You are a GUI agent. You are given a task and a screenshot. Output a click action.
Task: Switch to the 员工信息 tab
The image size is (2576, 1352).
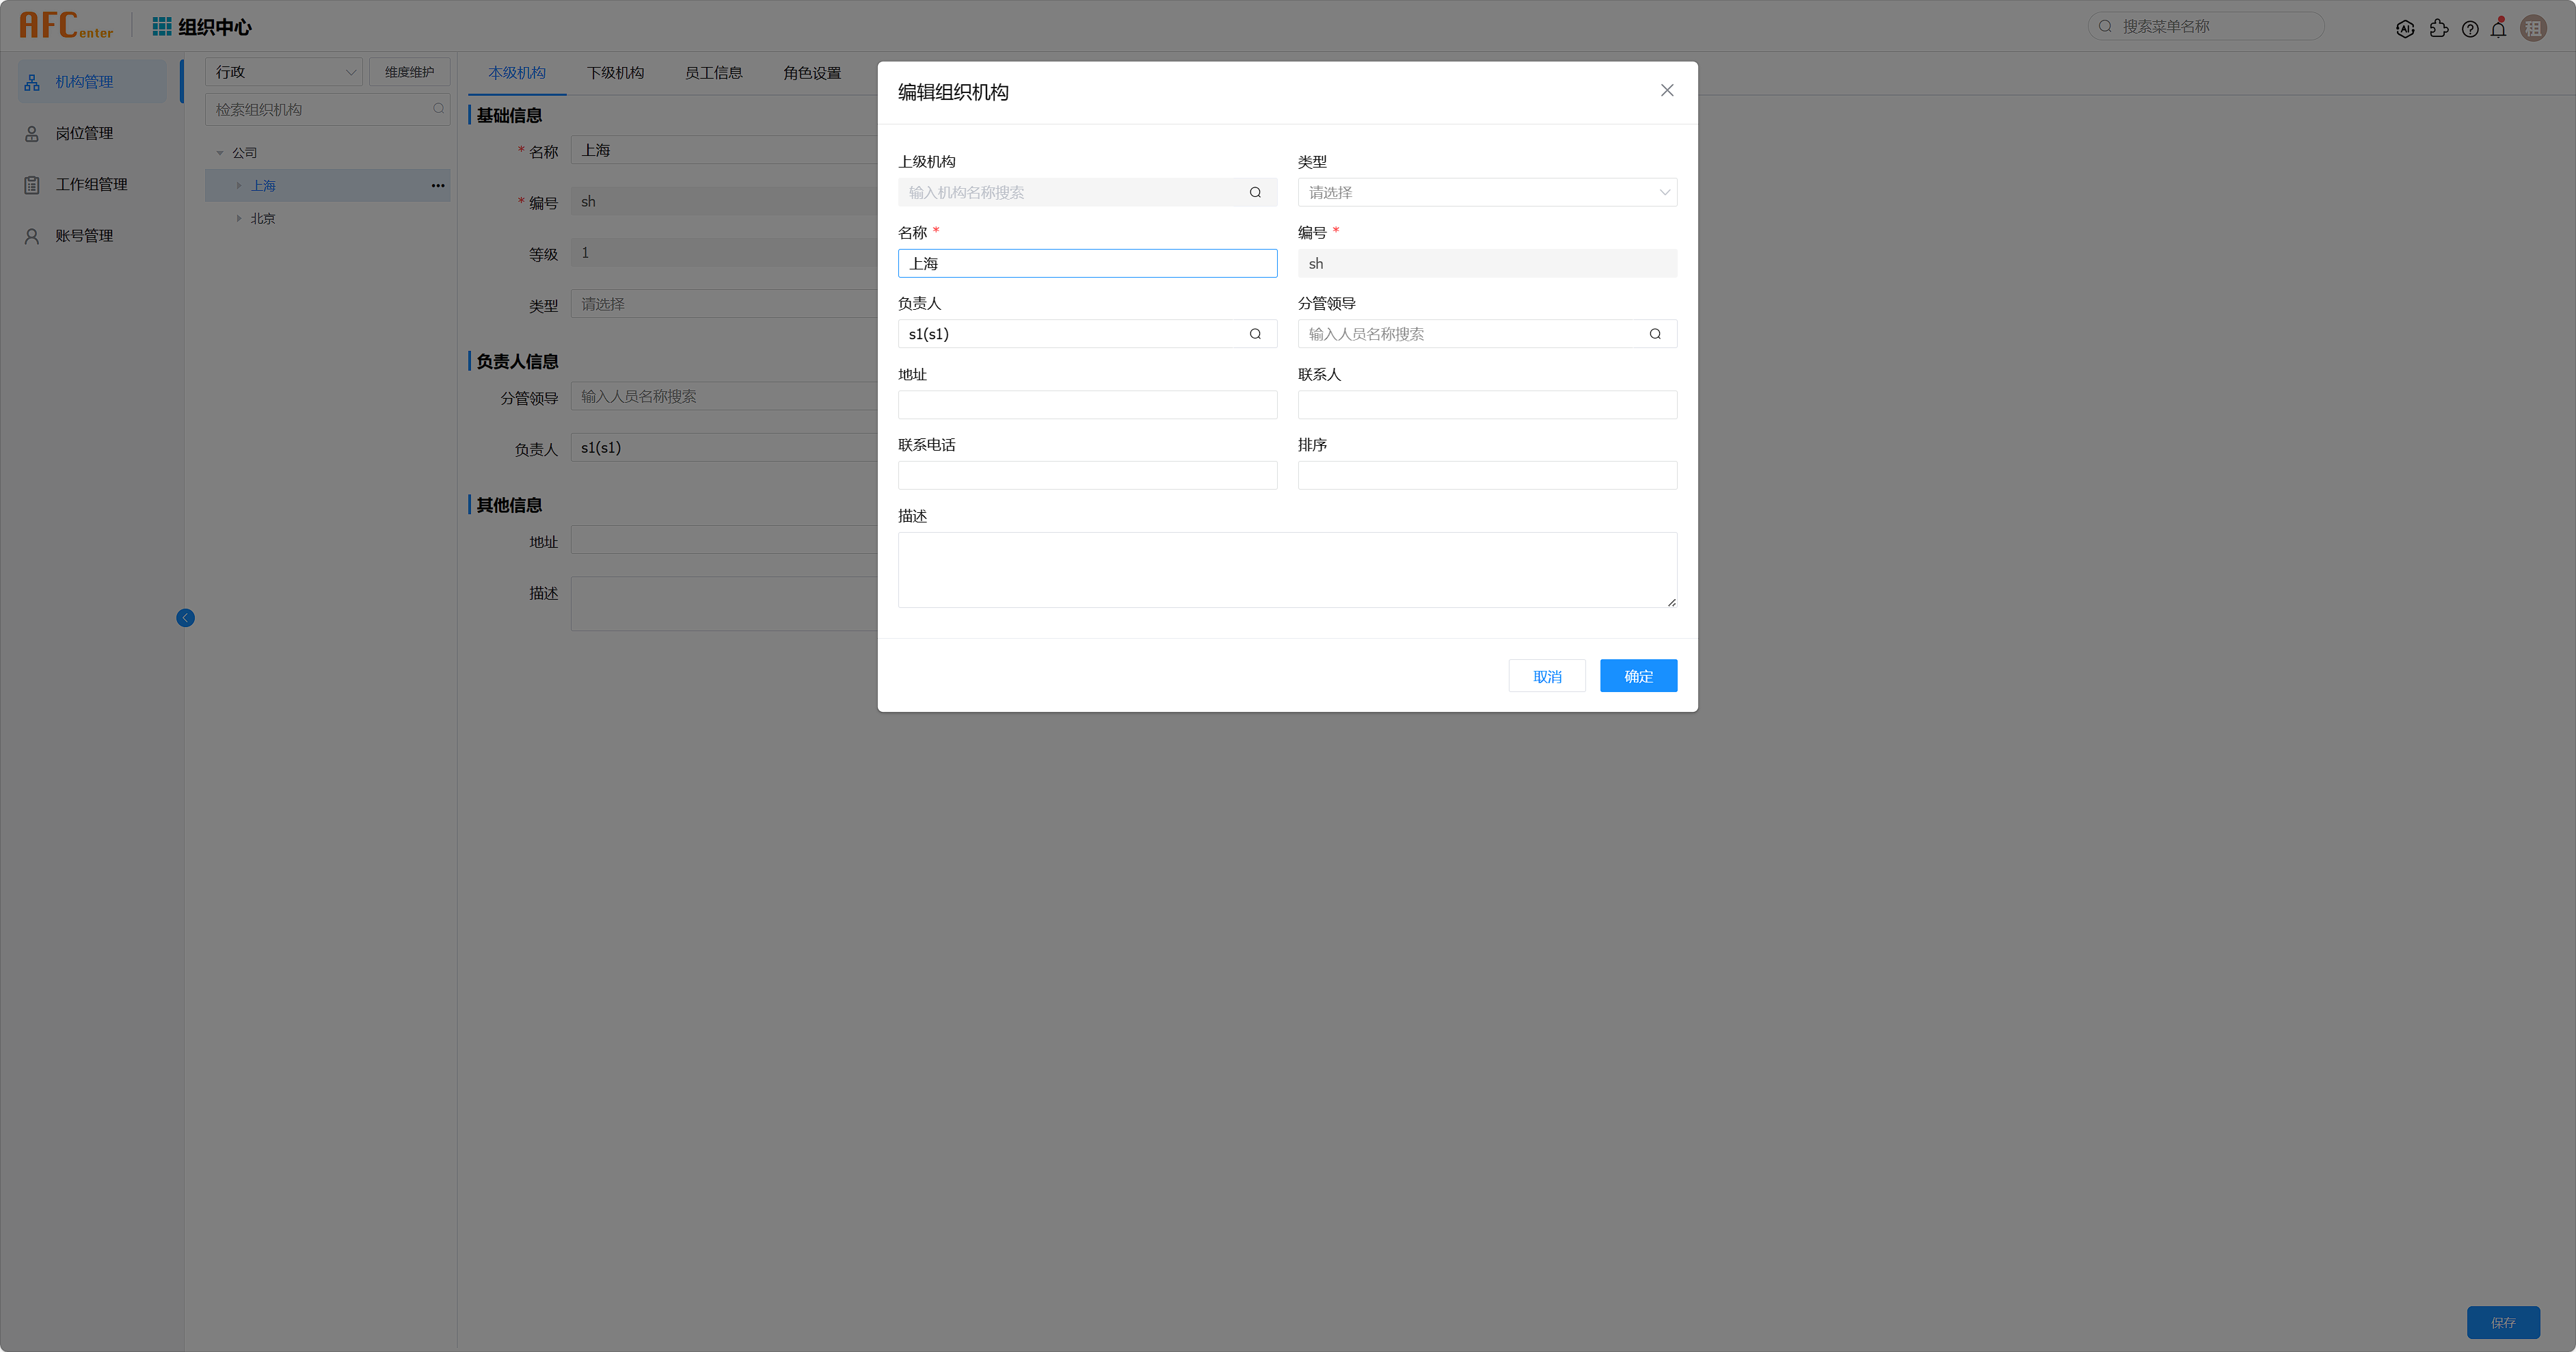point(713,73)
